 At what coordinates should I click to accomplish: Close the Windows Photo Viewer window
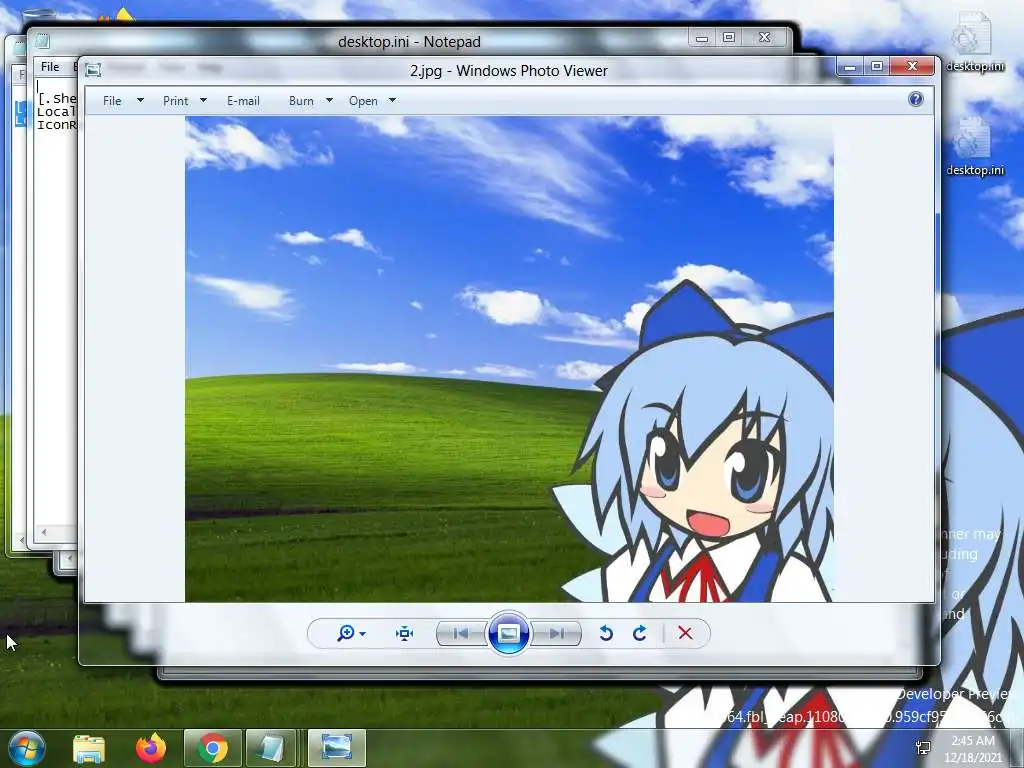pos(912,67)
